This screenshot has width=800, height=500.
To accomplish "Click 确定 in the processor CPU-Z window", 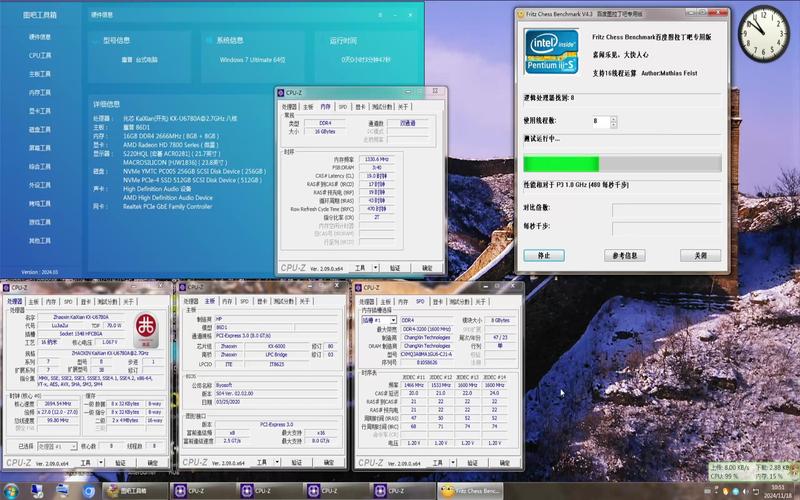I will 153,463.
